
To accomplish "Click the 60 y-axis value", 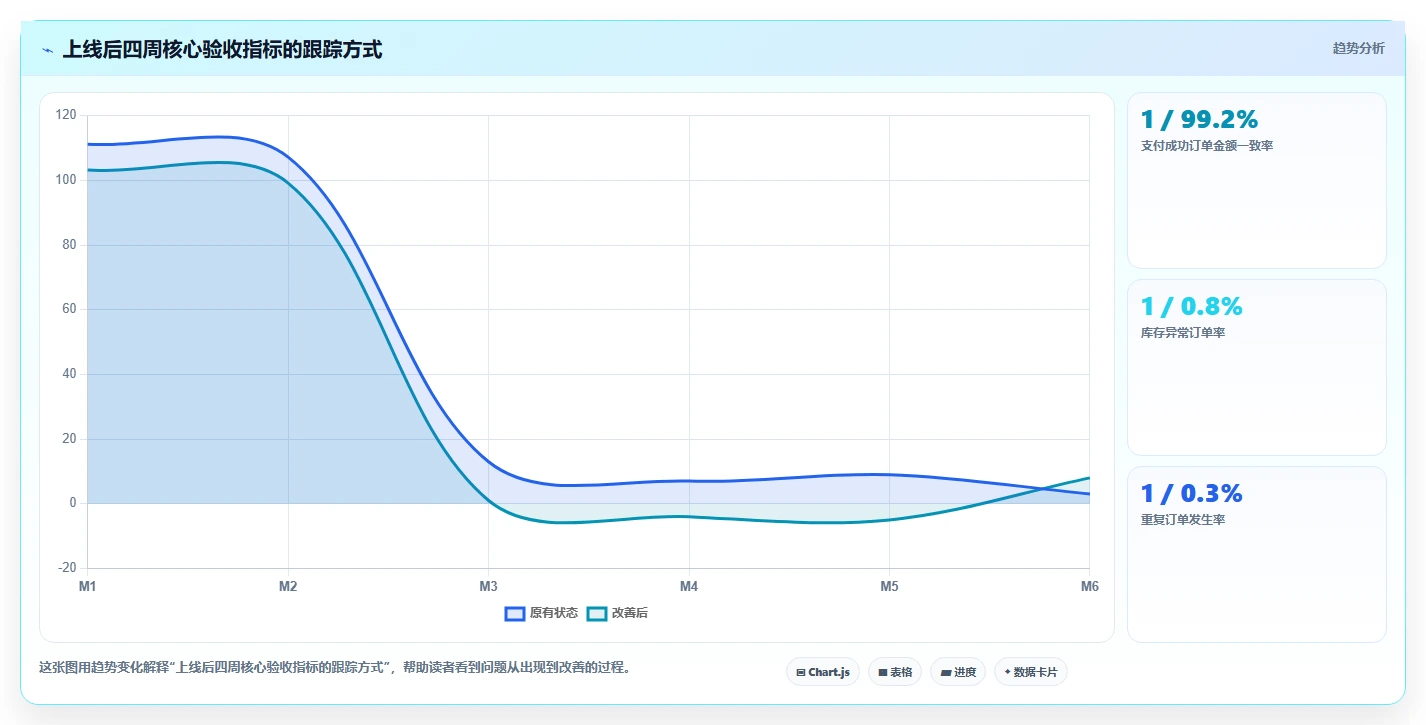I will (x=69, y=309).
